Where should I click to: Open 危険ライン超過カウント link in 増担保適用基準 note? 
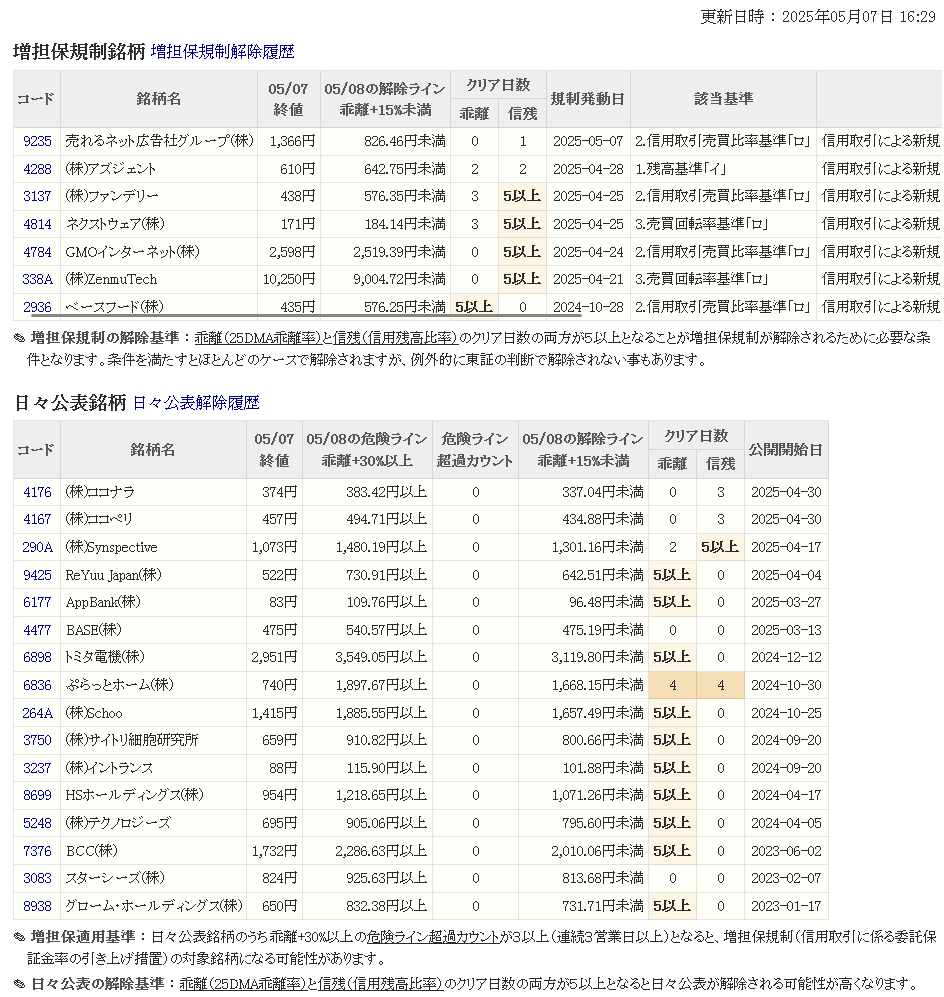coord(433,937)
